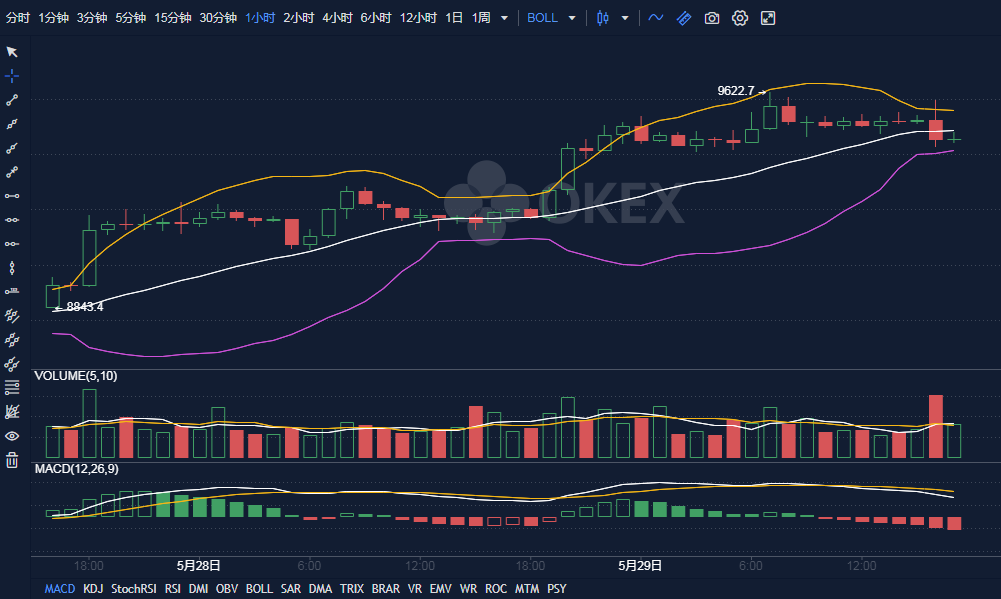Switch to 分时 time-sharing view
Viewport: 1001px width, 599px height.
pyautogui.click(x=18, y=18)
